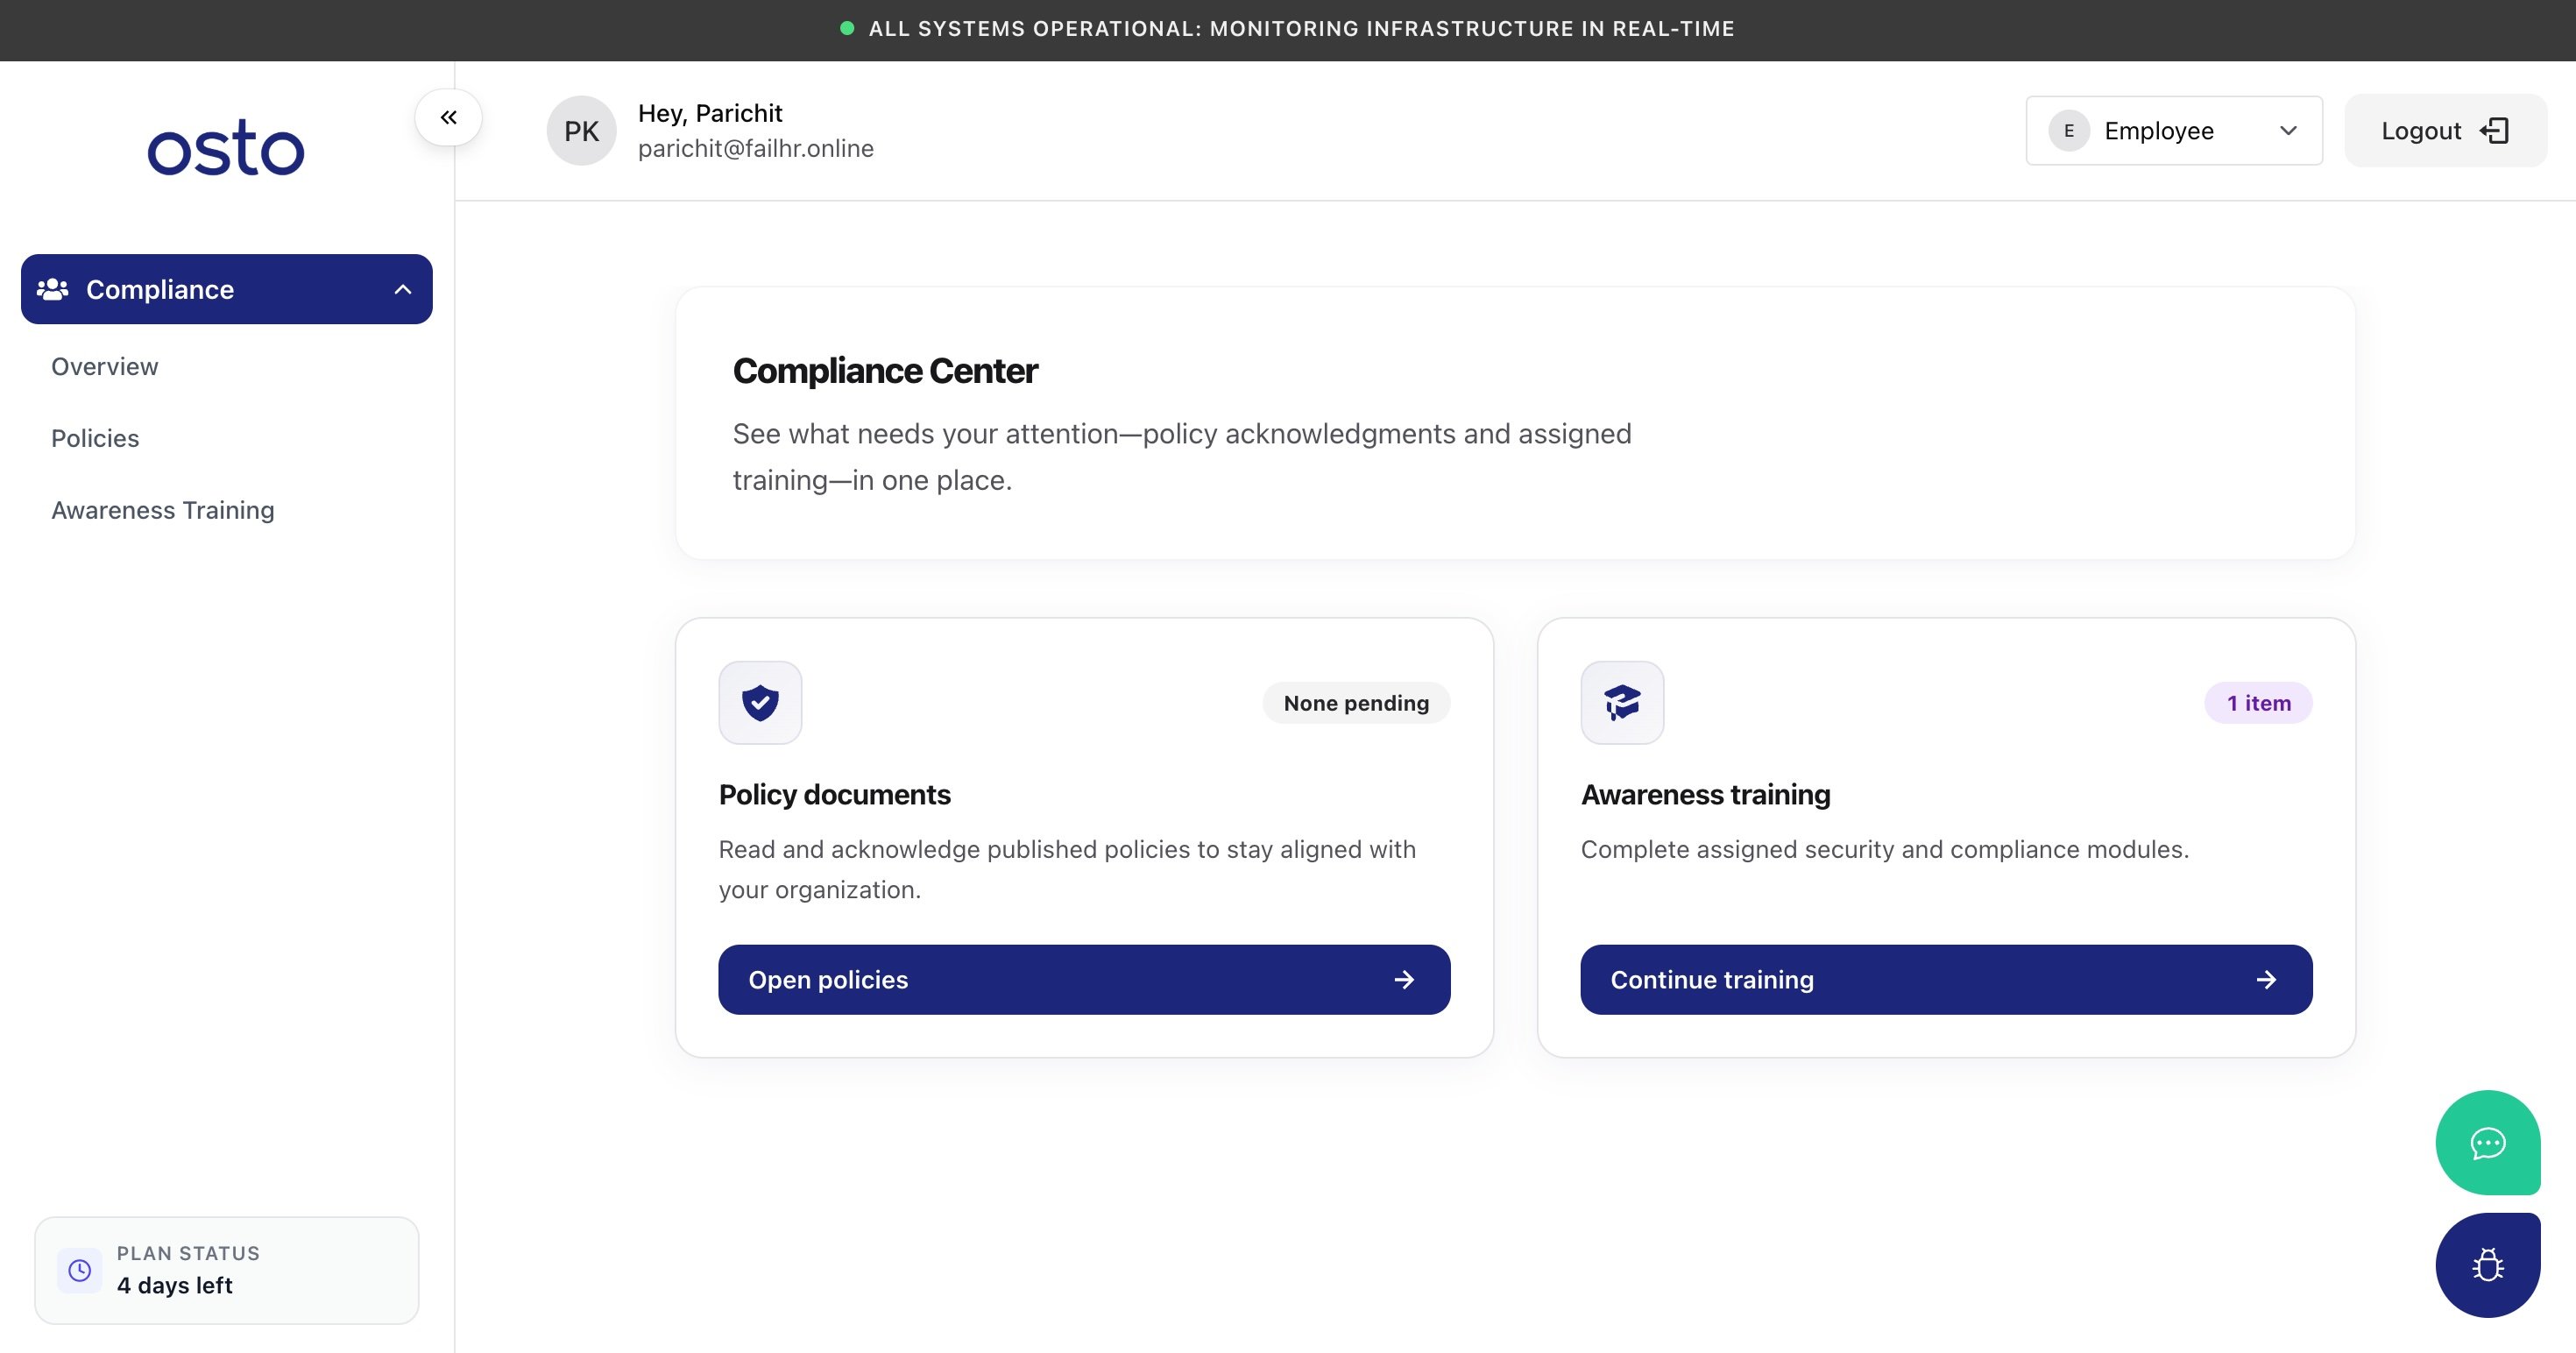Click the Compliance Center title

point(885,371)
